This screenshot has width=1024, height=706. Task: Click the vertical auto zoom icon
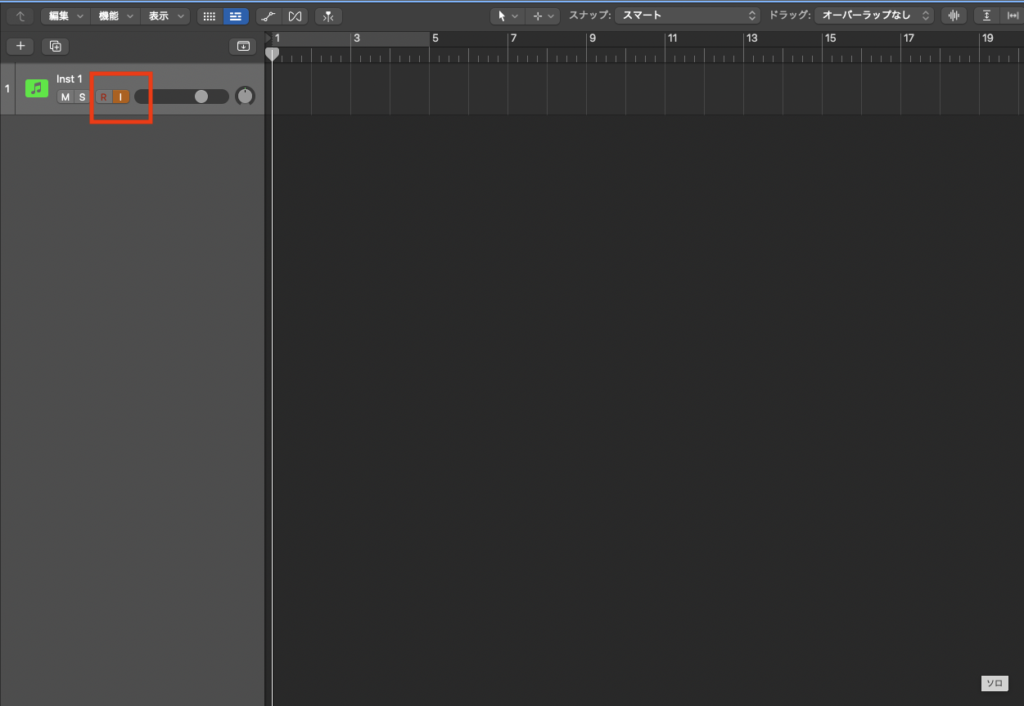click(987, 16)
